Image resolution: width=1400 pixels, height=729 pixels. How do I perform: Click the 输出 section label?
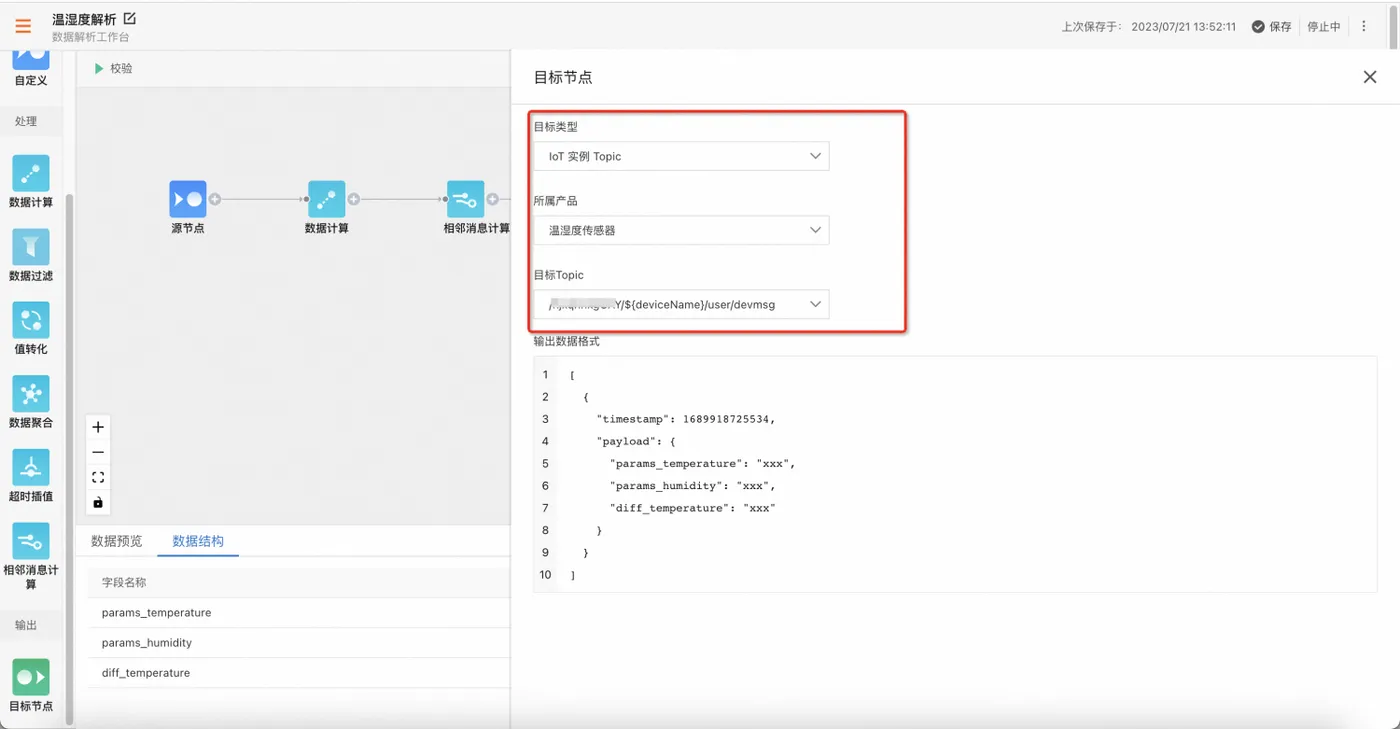coord(26,625)
